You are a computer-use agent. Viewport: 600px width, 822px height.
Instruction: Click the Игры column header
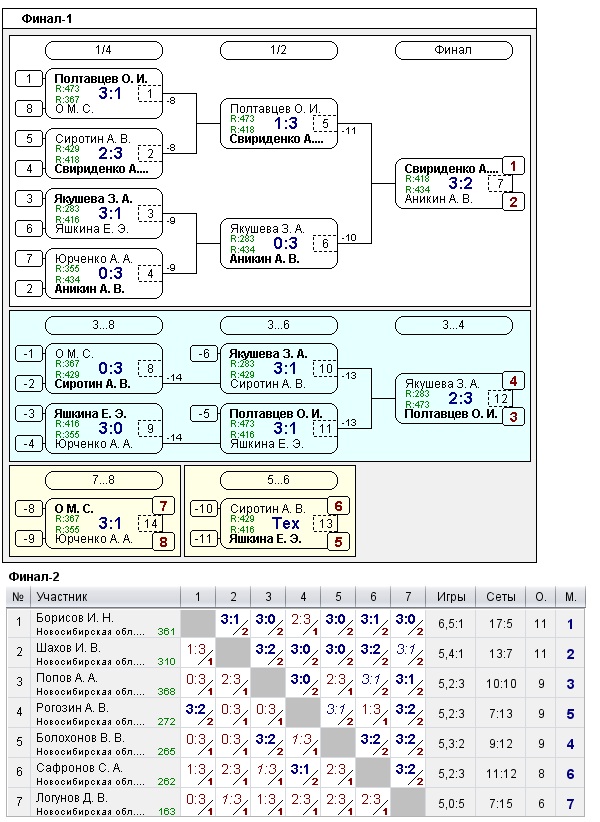(x=450, y=597)
